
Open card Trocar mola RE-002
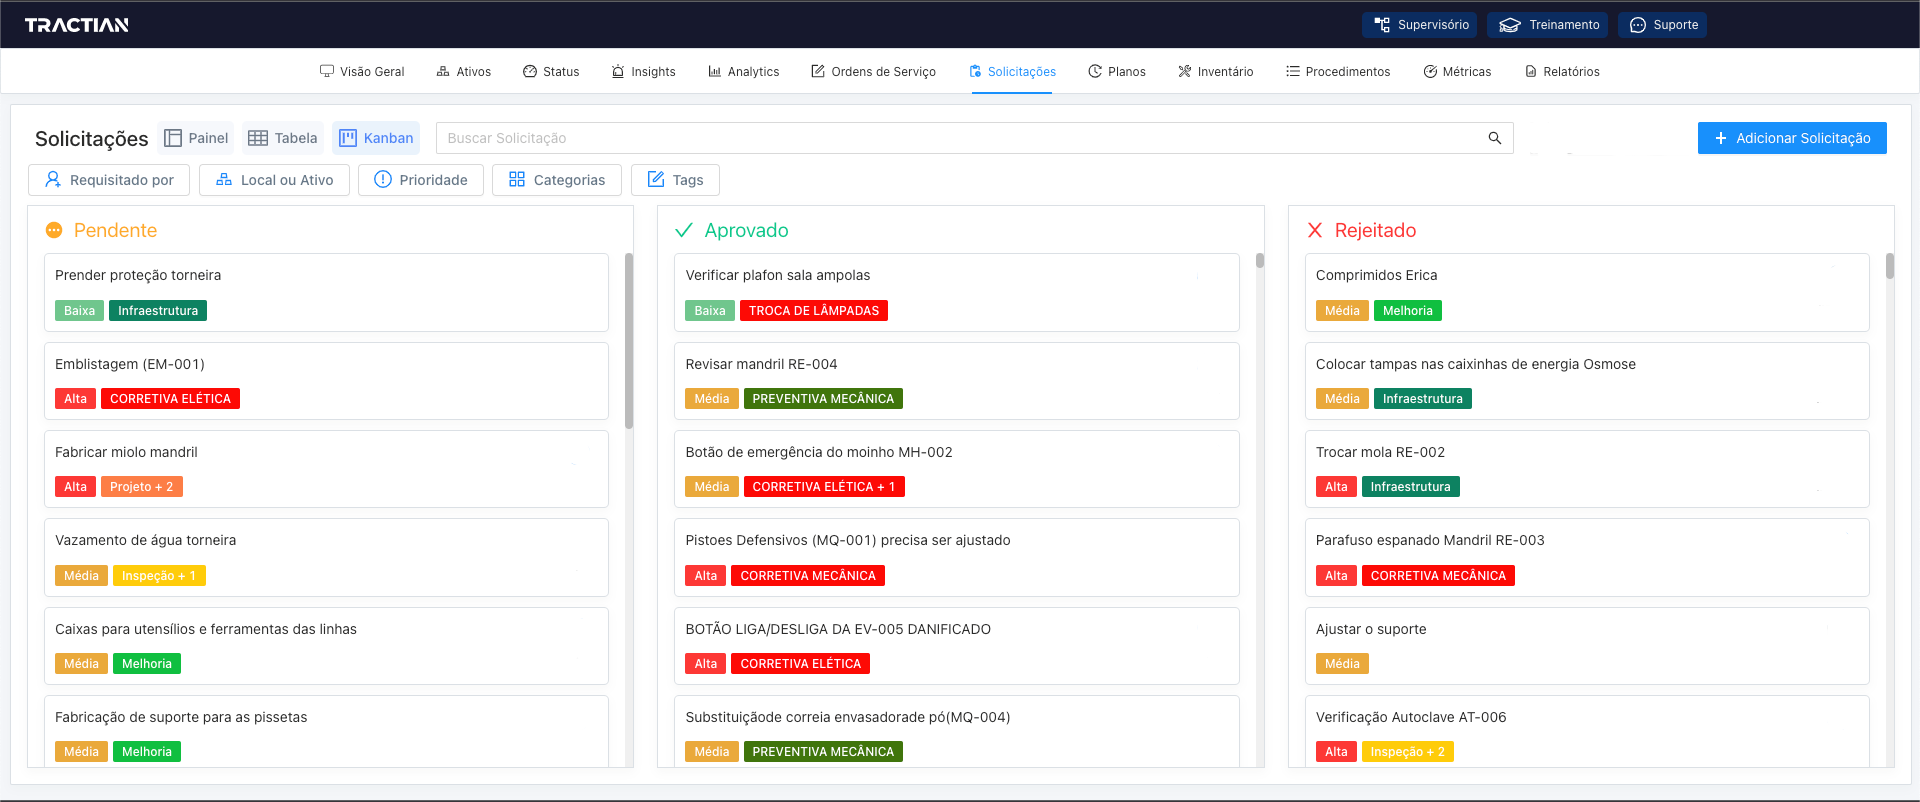tap(1587, 469)
